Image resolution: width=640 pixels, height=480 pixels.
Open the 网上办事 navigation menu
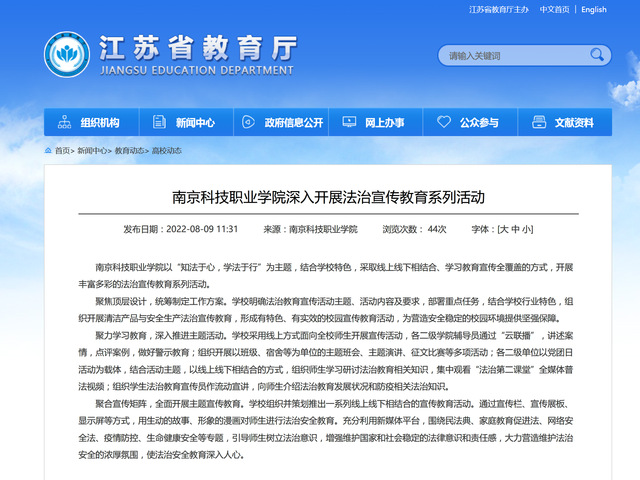pos(384,123)
